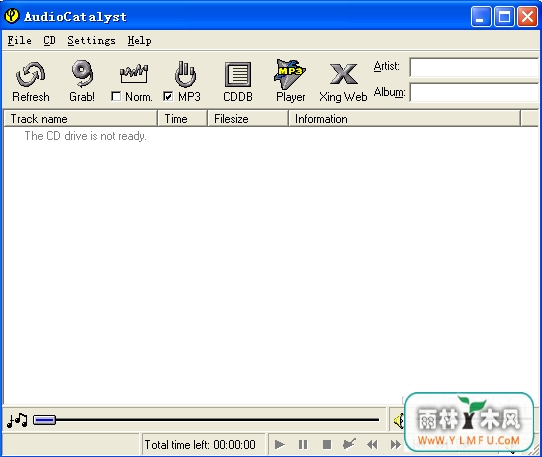Click the yellow speaker volume icon
The width and height of the screenshot is (542, 457).
[399, 420]
